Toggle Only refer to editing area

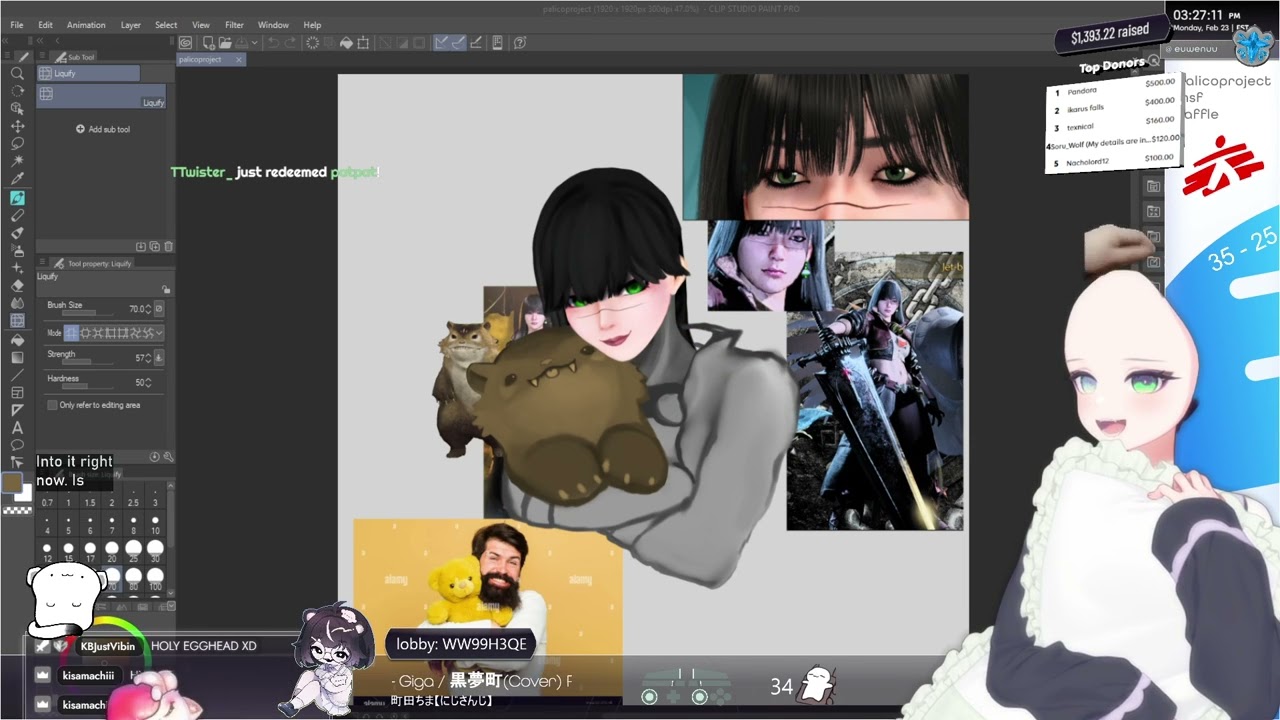coord(52,405)
